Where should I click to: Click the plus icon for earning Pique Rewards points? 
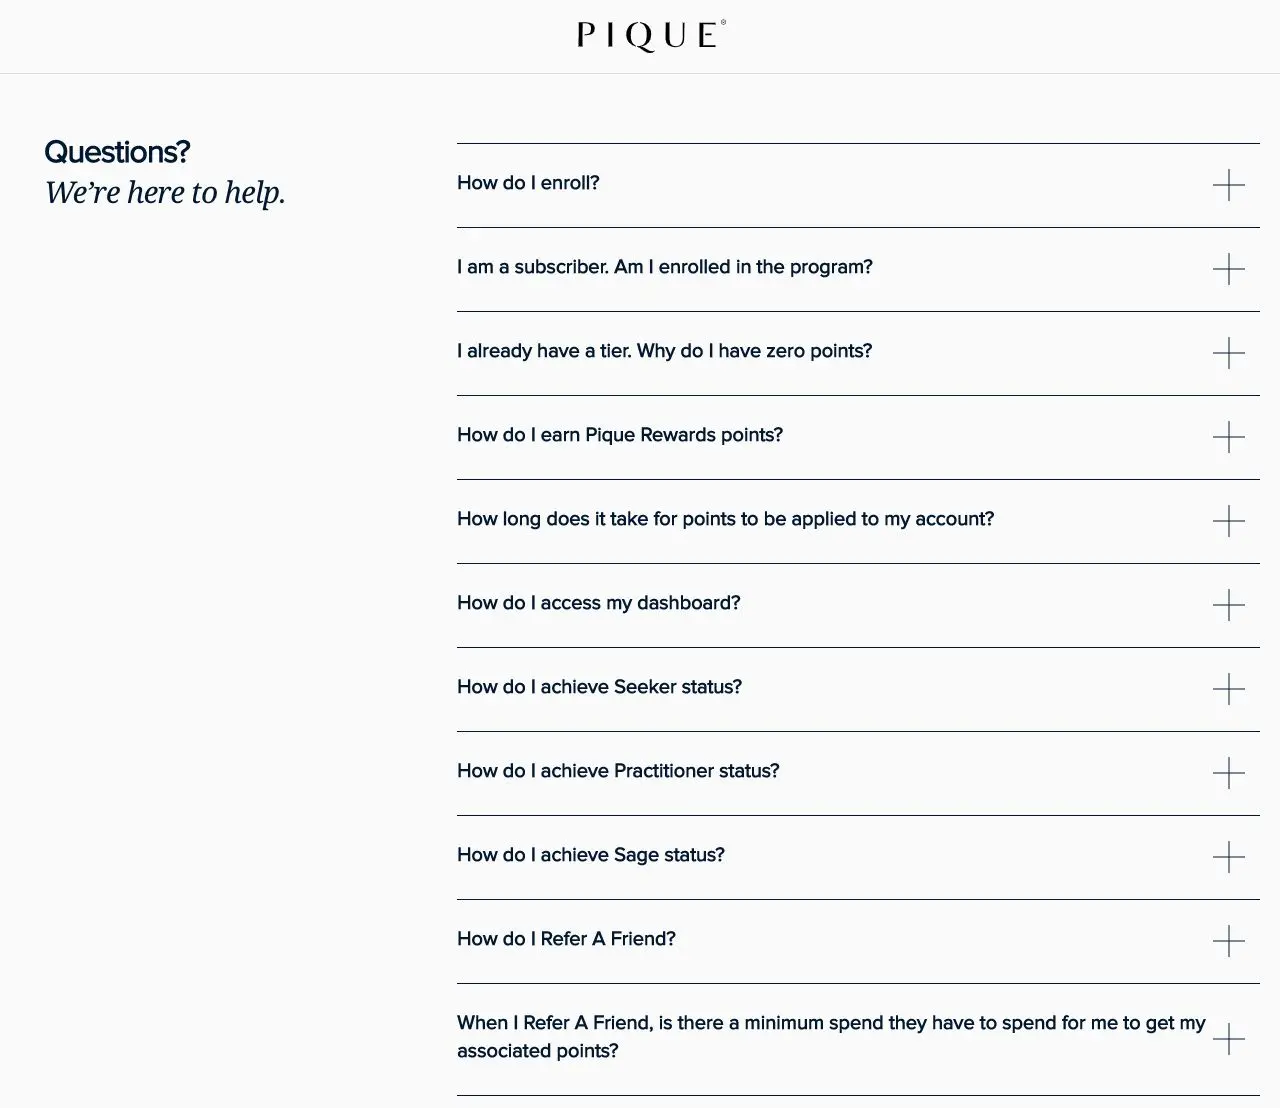point(1228,437)
